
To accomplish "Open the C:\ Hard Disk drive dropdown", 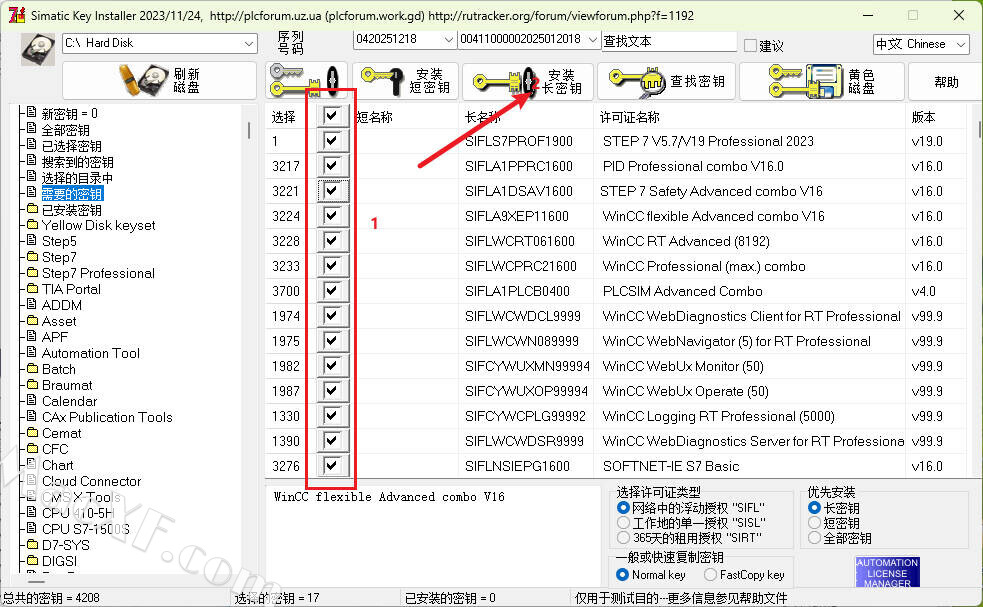I will [x=248, y=43].
